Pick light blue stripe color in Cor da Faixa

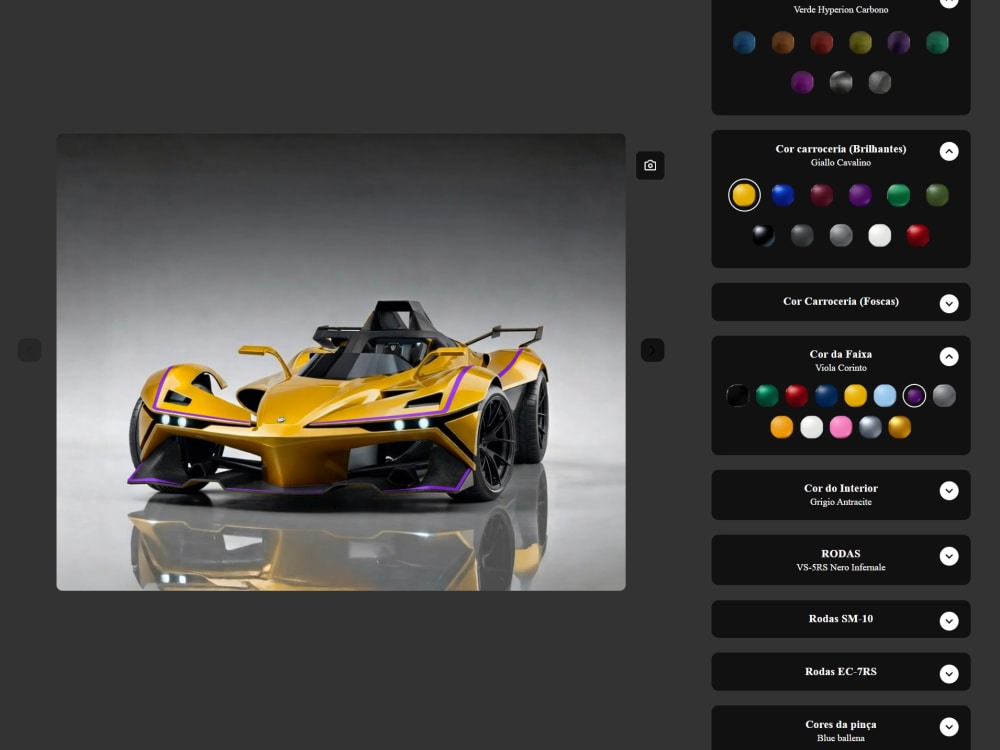pos(885,395)
